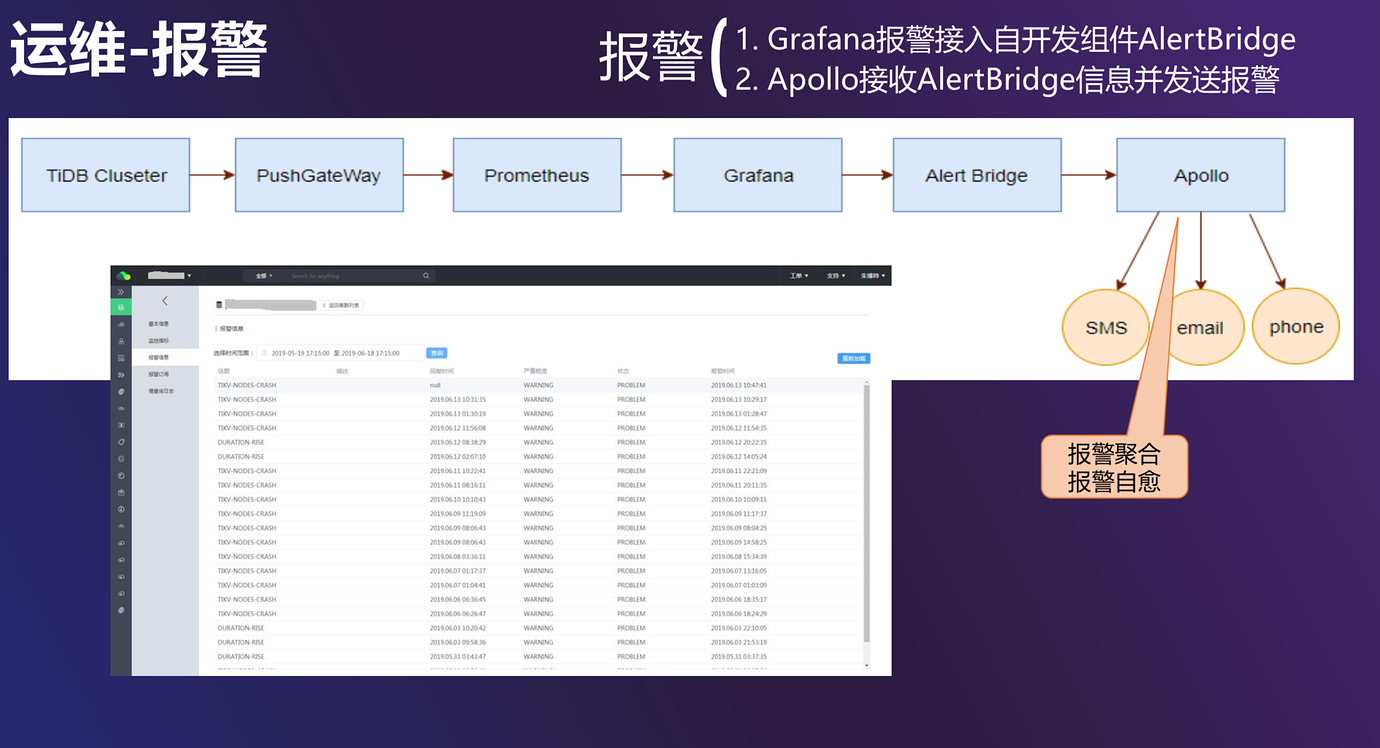Click alert time 2019.06.06 18:24:29

(x=739, y=614)
